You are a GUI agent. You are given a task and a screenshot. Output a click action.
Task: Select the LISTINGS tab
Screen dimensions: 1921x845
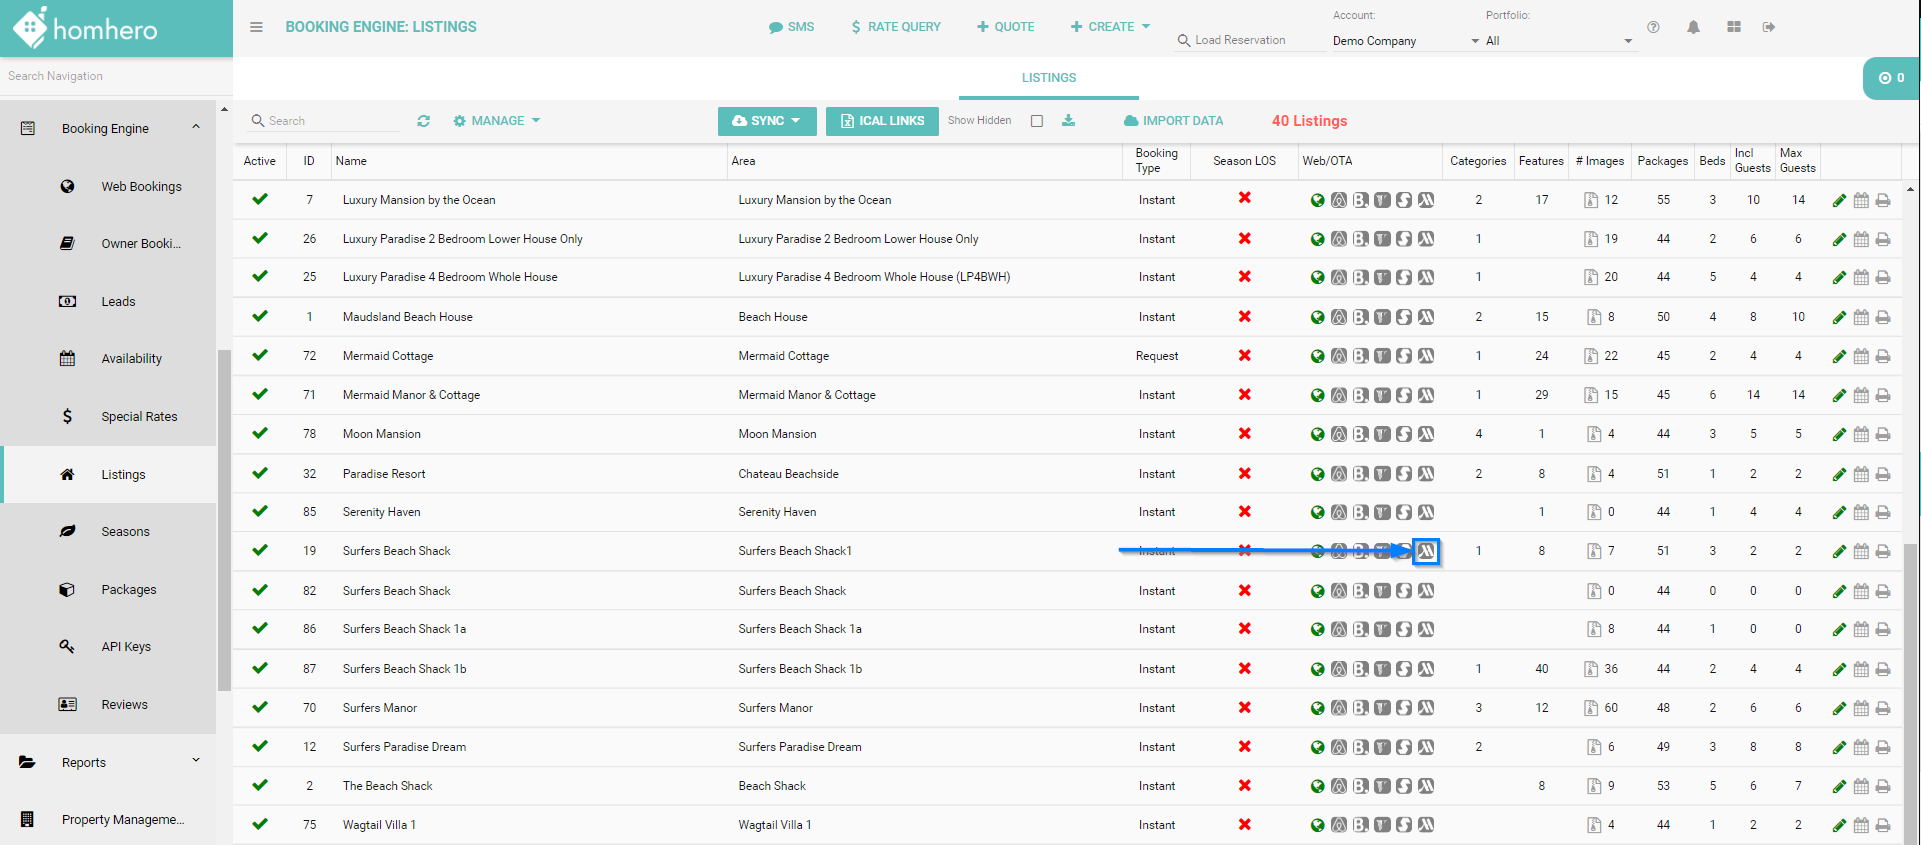(x=1049, y=78)
